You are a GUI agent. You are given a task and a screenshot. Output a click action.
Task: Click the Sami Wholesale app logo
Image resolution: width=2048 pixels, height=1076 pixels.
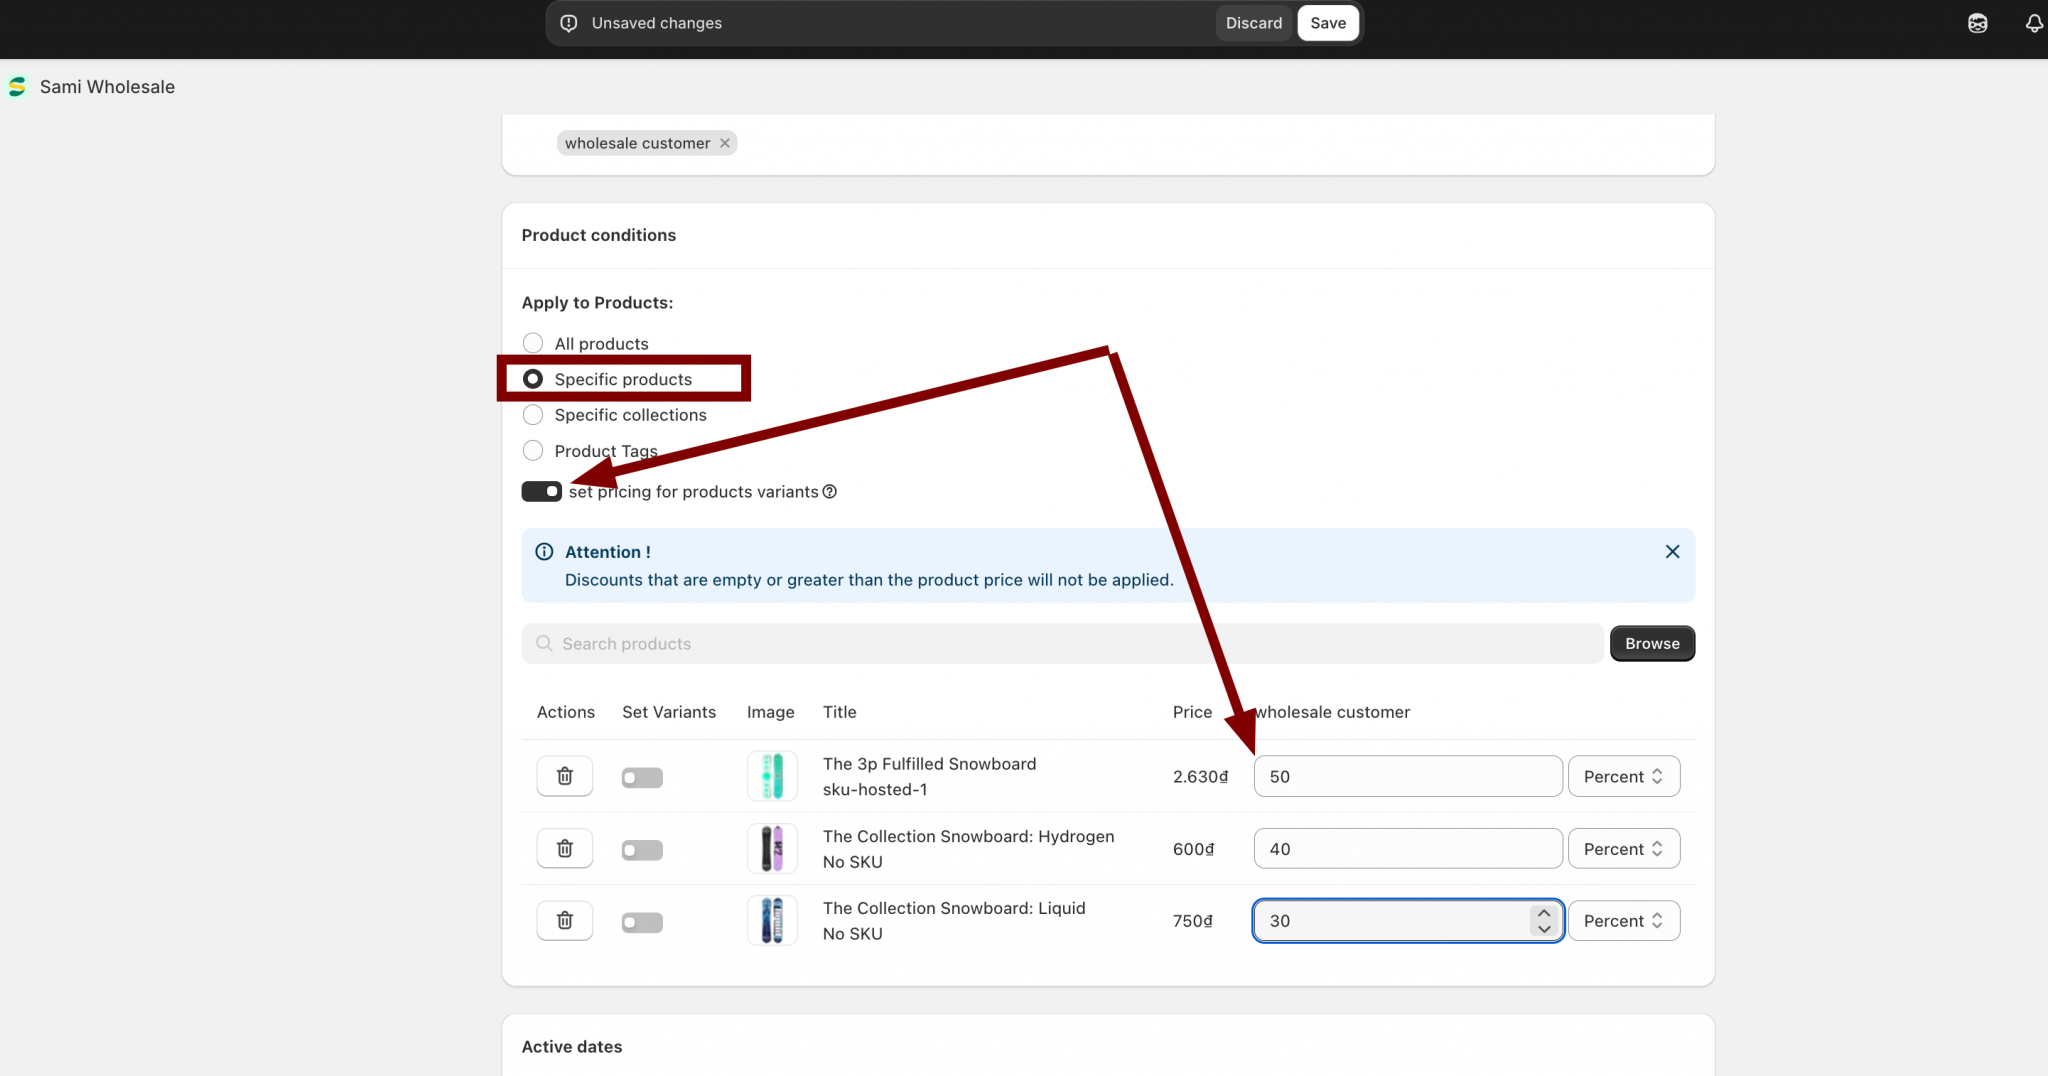[x=17, y=87]
